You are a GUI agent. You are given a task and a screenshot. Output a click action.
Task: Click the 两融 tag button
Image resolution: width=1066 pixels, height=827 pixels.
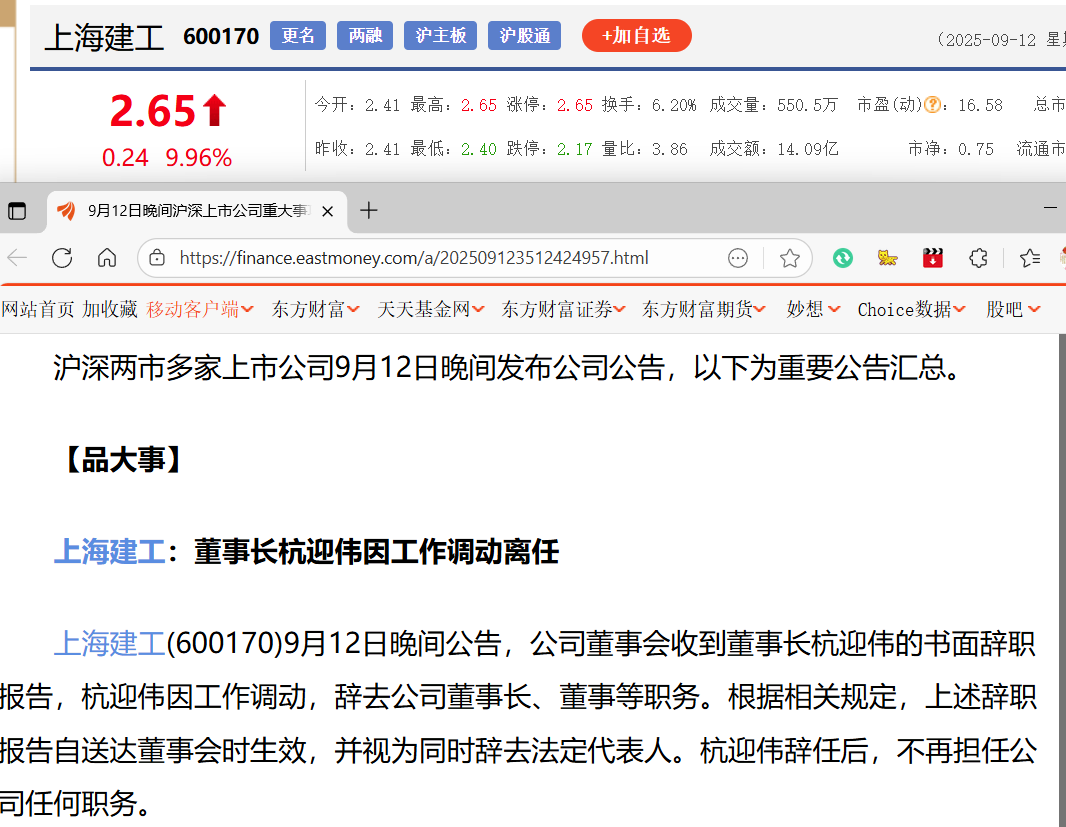[365, 35]
